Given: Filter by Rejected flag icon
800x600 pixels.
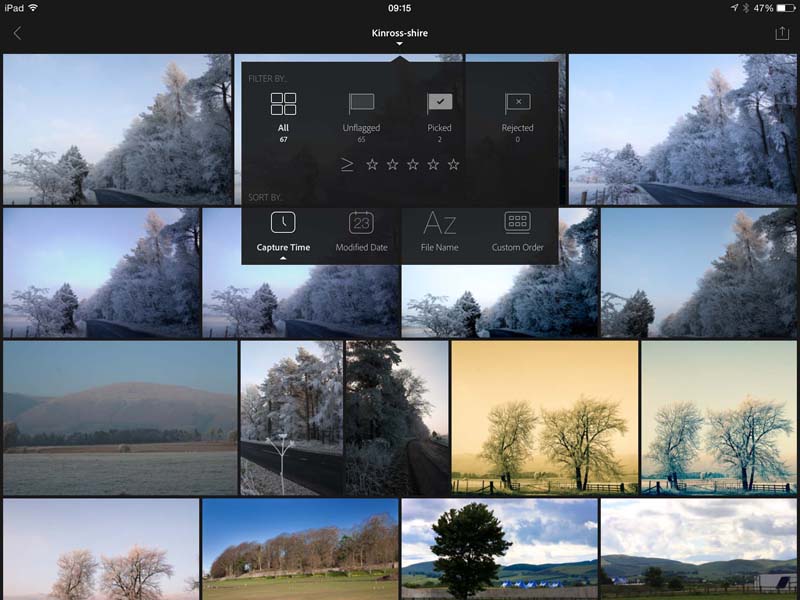Looking at the screenshot, I should point(517,104).
